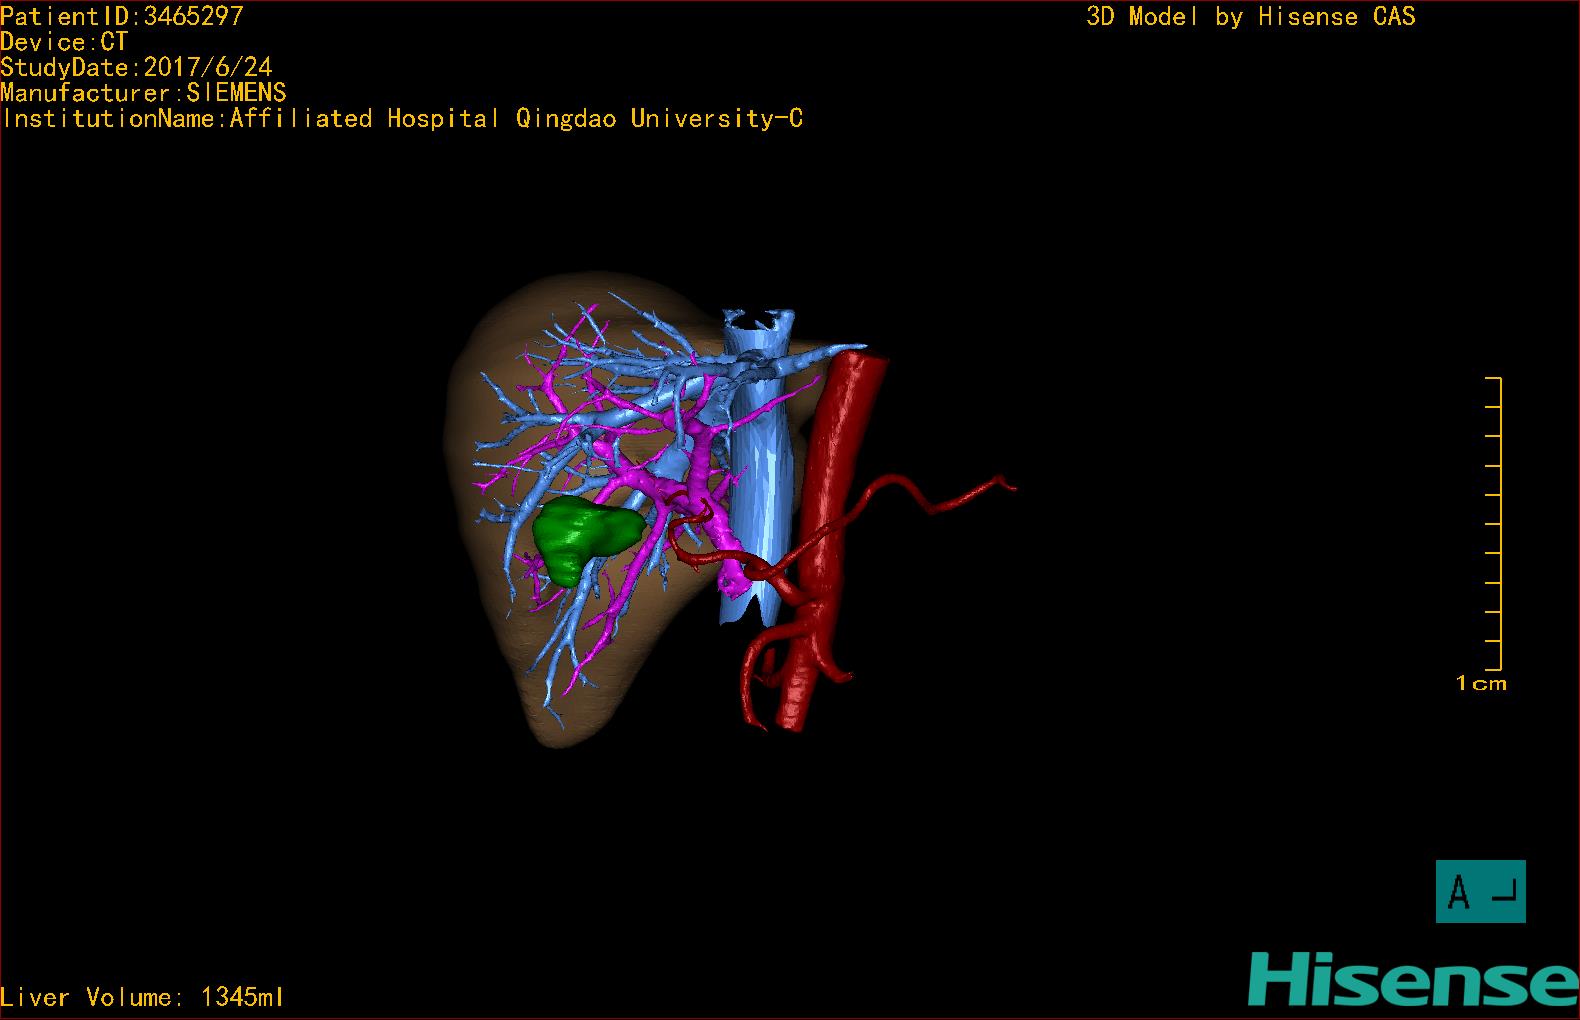The height and width of the screenshot is (1020, 1580).
Task: Click the StudyDate:2017/6/24 text
Action: click(x=136, y=67)
